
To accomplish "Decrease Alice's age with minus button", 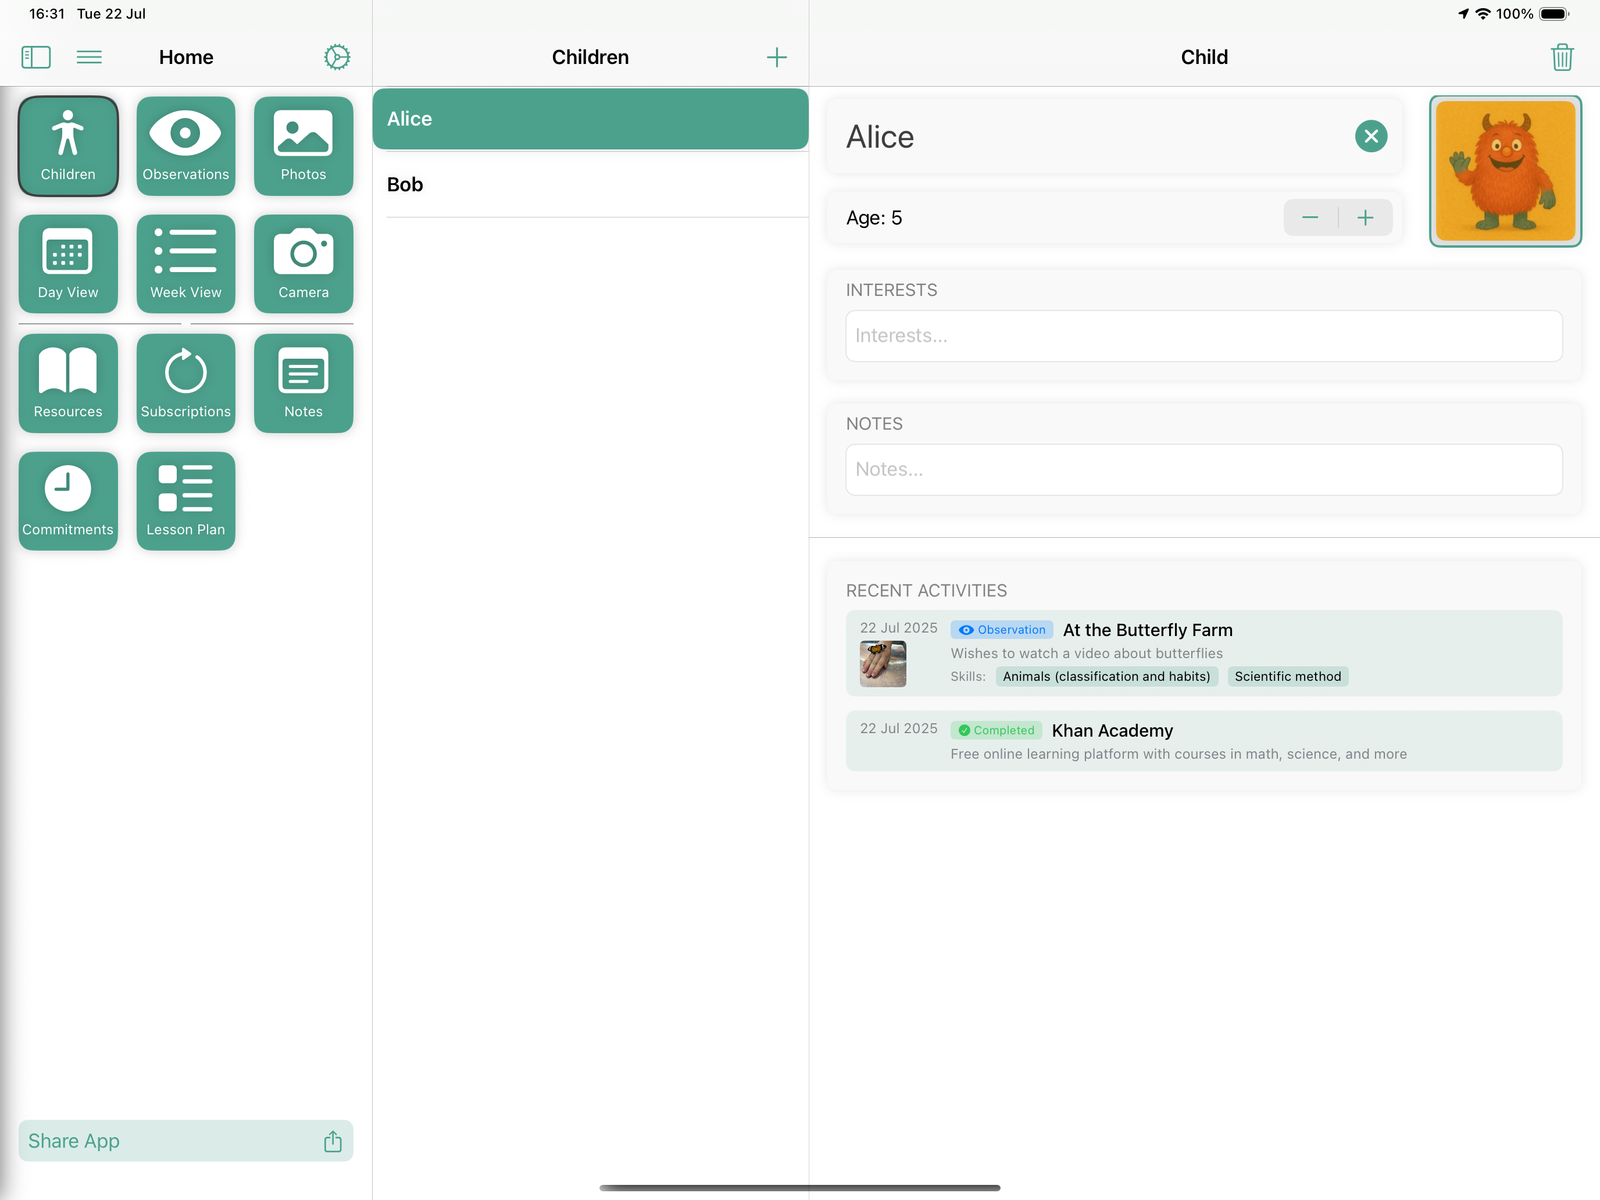I will coord(1310,218).
